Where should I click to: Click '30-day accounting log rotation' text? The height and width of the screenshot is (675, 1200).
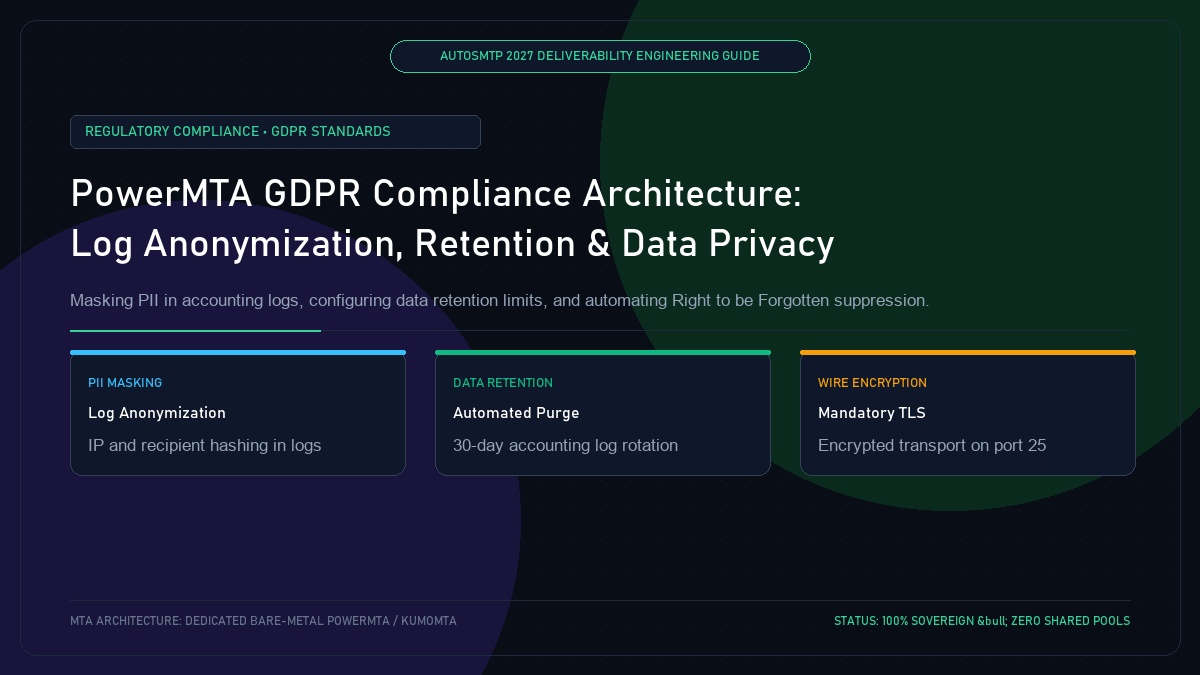(565, 445)
